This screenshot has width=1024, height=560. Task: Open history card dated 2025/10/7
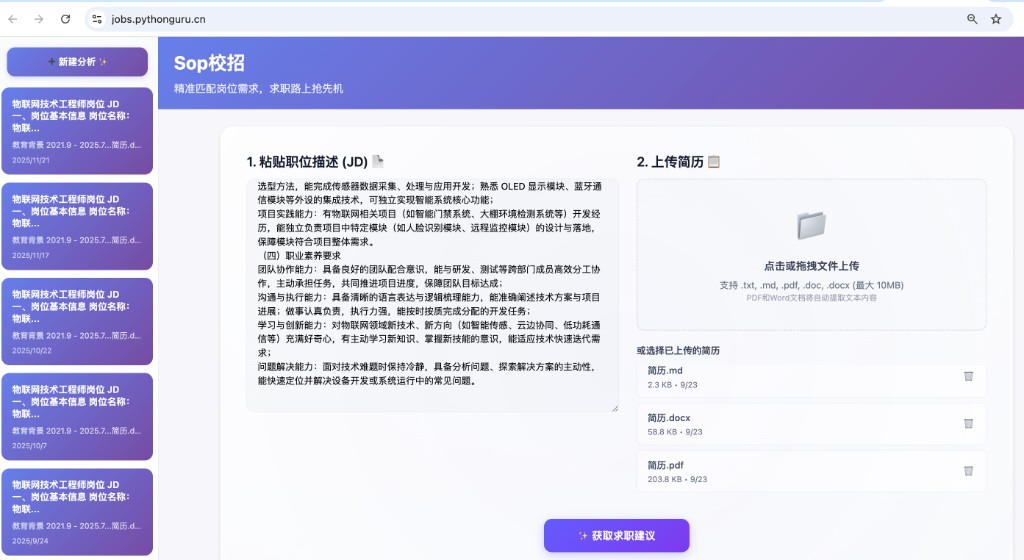77,416
